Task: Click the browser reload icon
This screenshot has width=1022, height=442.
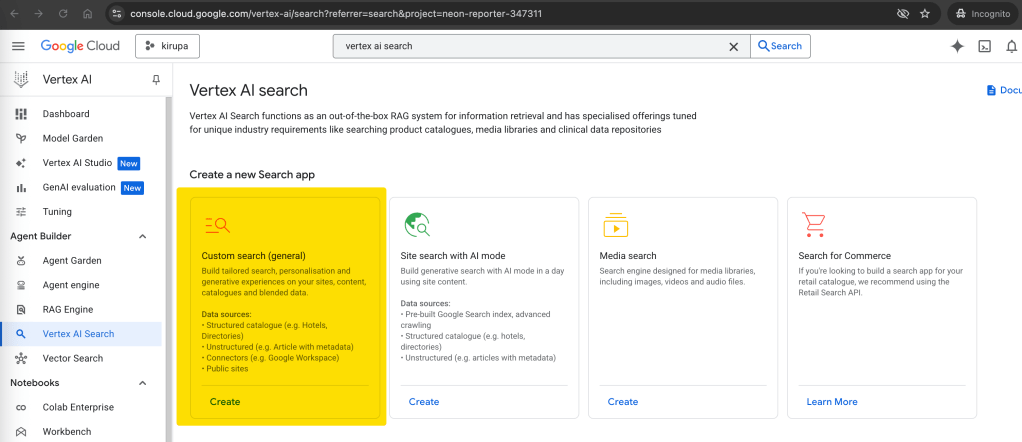Action: pyautogui.click(x=64, y=14)
